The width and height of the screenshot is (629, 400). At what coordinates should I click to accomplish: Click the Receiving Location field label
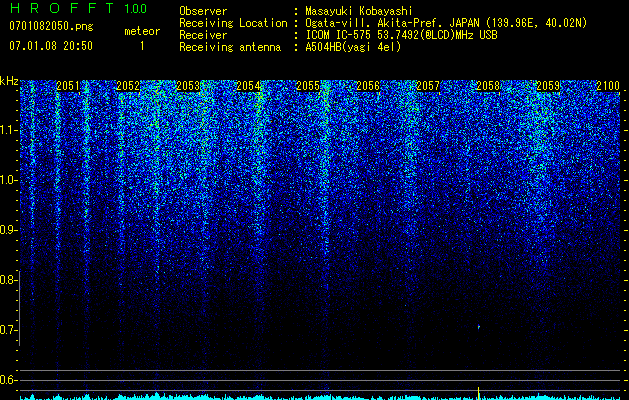point(233,23)
